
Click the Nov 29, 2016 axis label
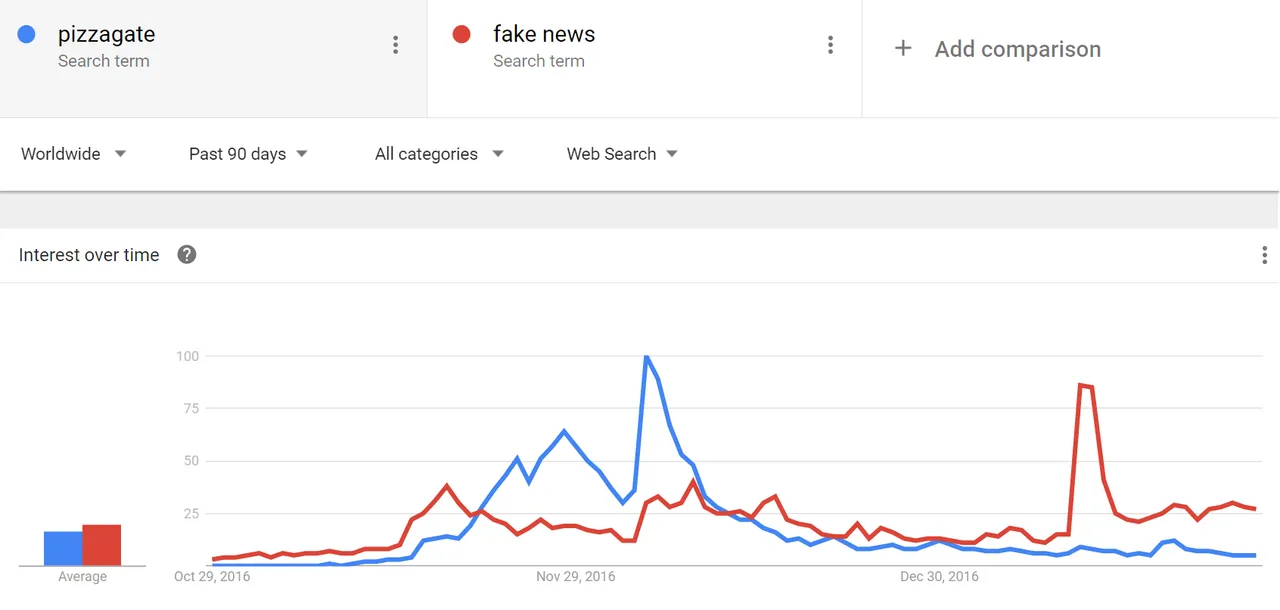pyautogui.click(x=576, y=576)
